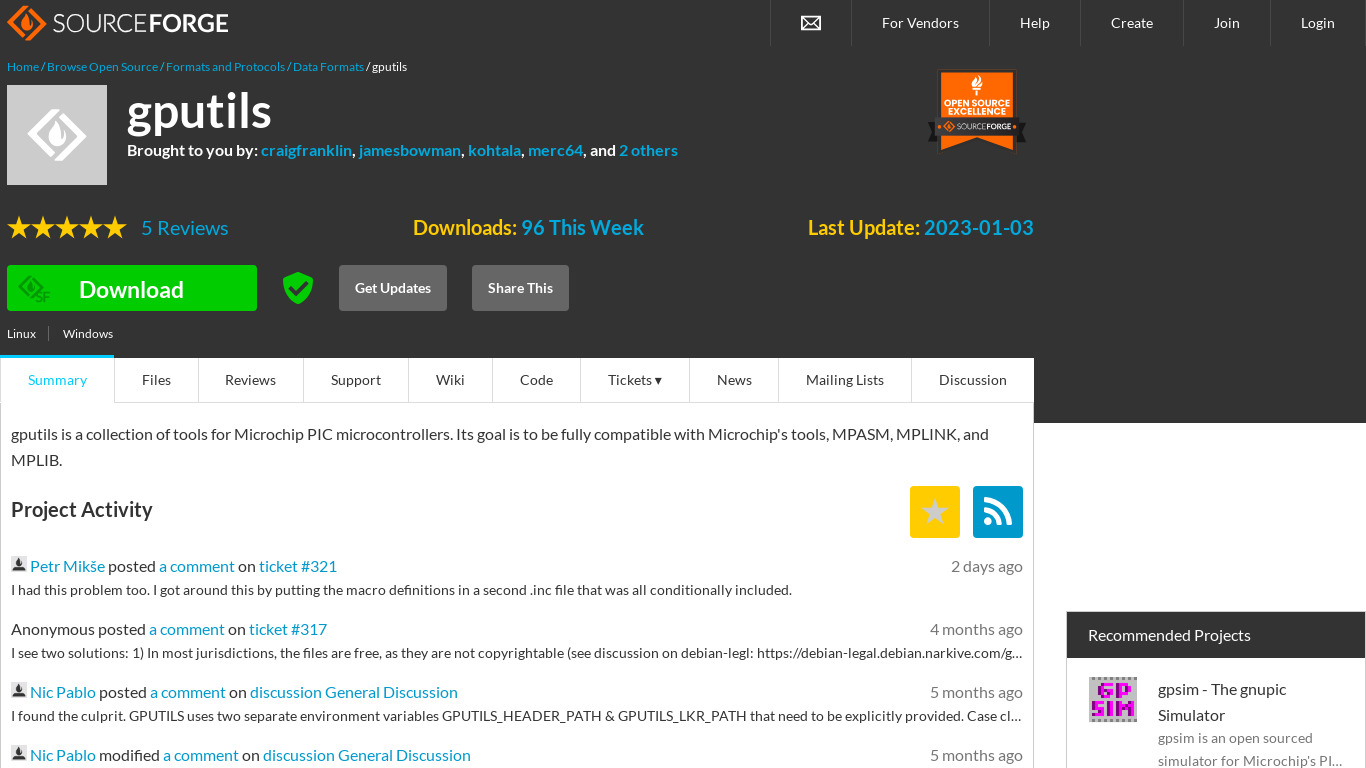Open discussion General Discussion modified link

pyautogui.click(x=367, y=755)
